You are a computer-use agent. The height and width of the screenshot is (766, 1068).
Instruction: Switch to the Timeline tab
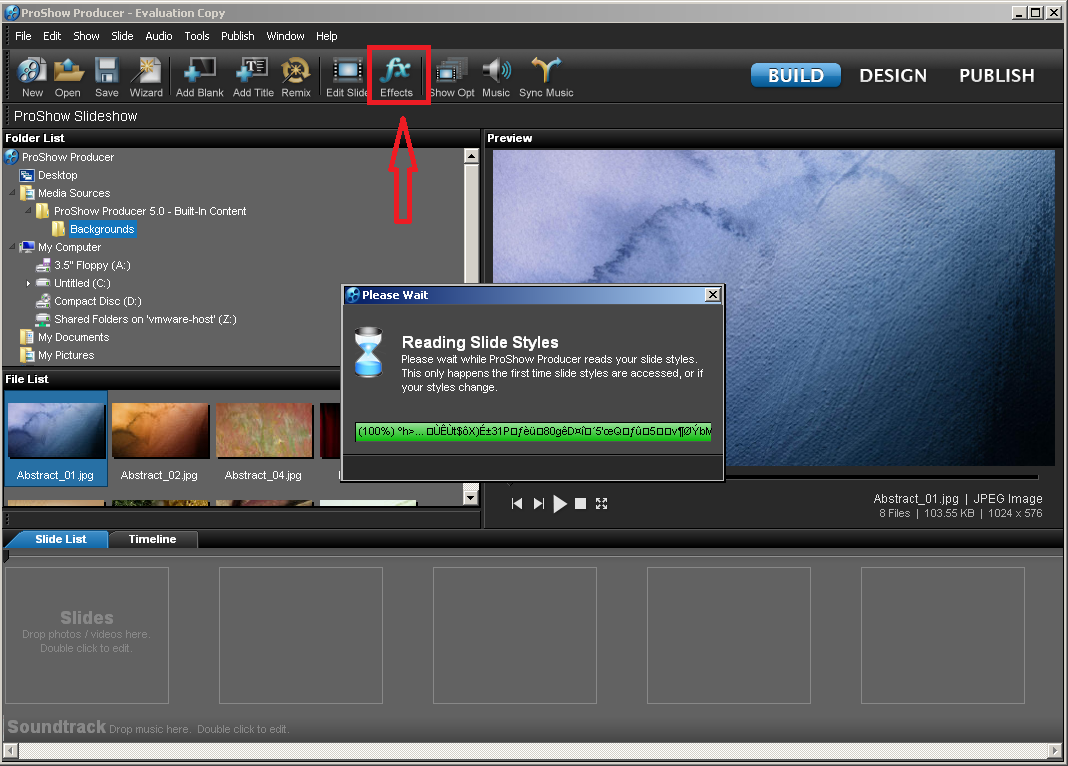click(153, 539)
